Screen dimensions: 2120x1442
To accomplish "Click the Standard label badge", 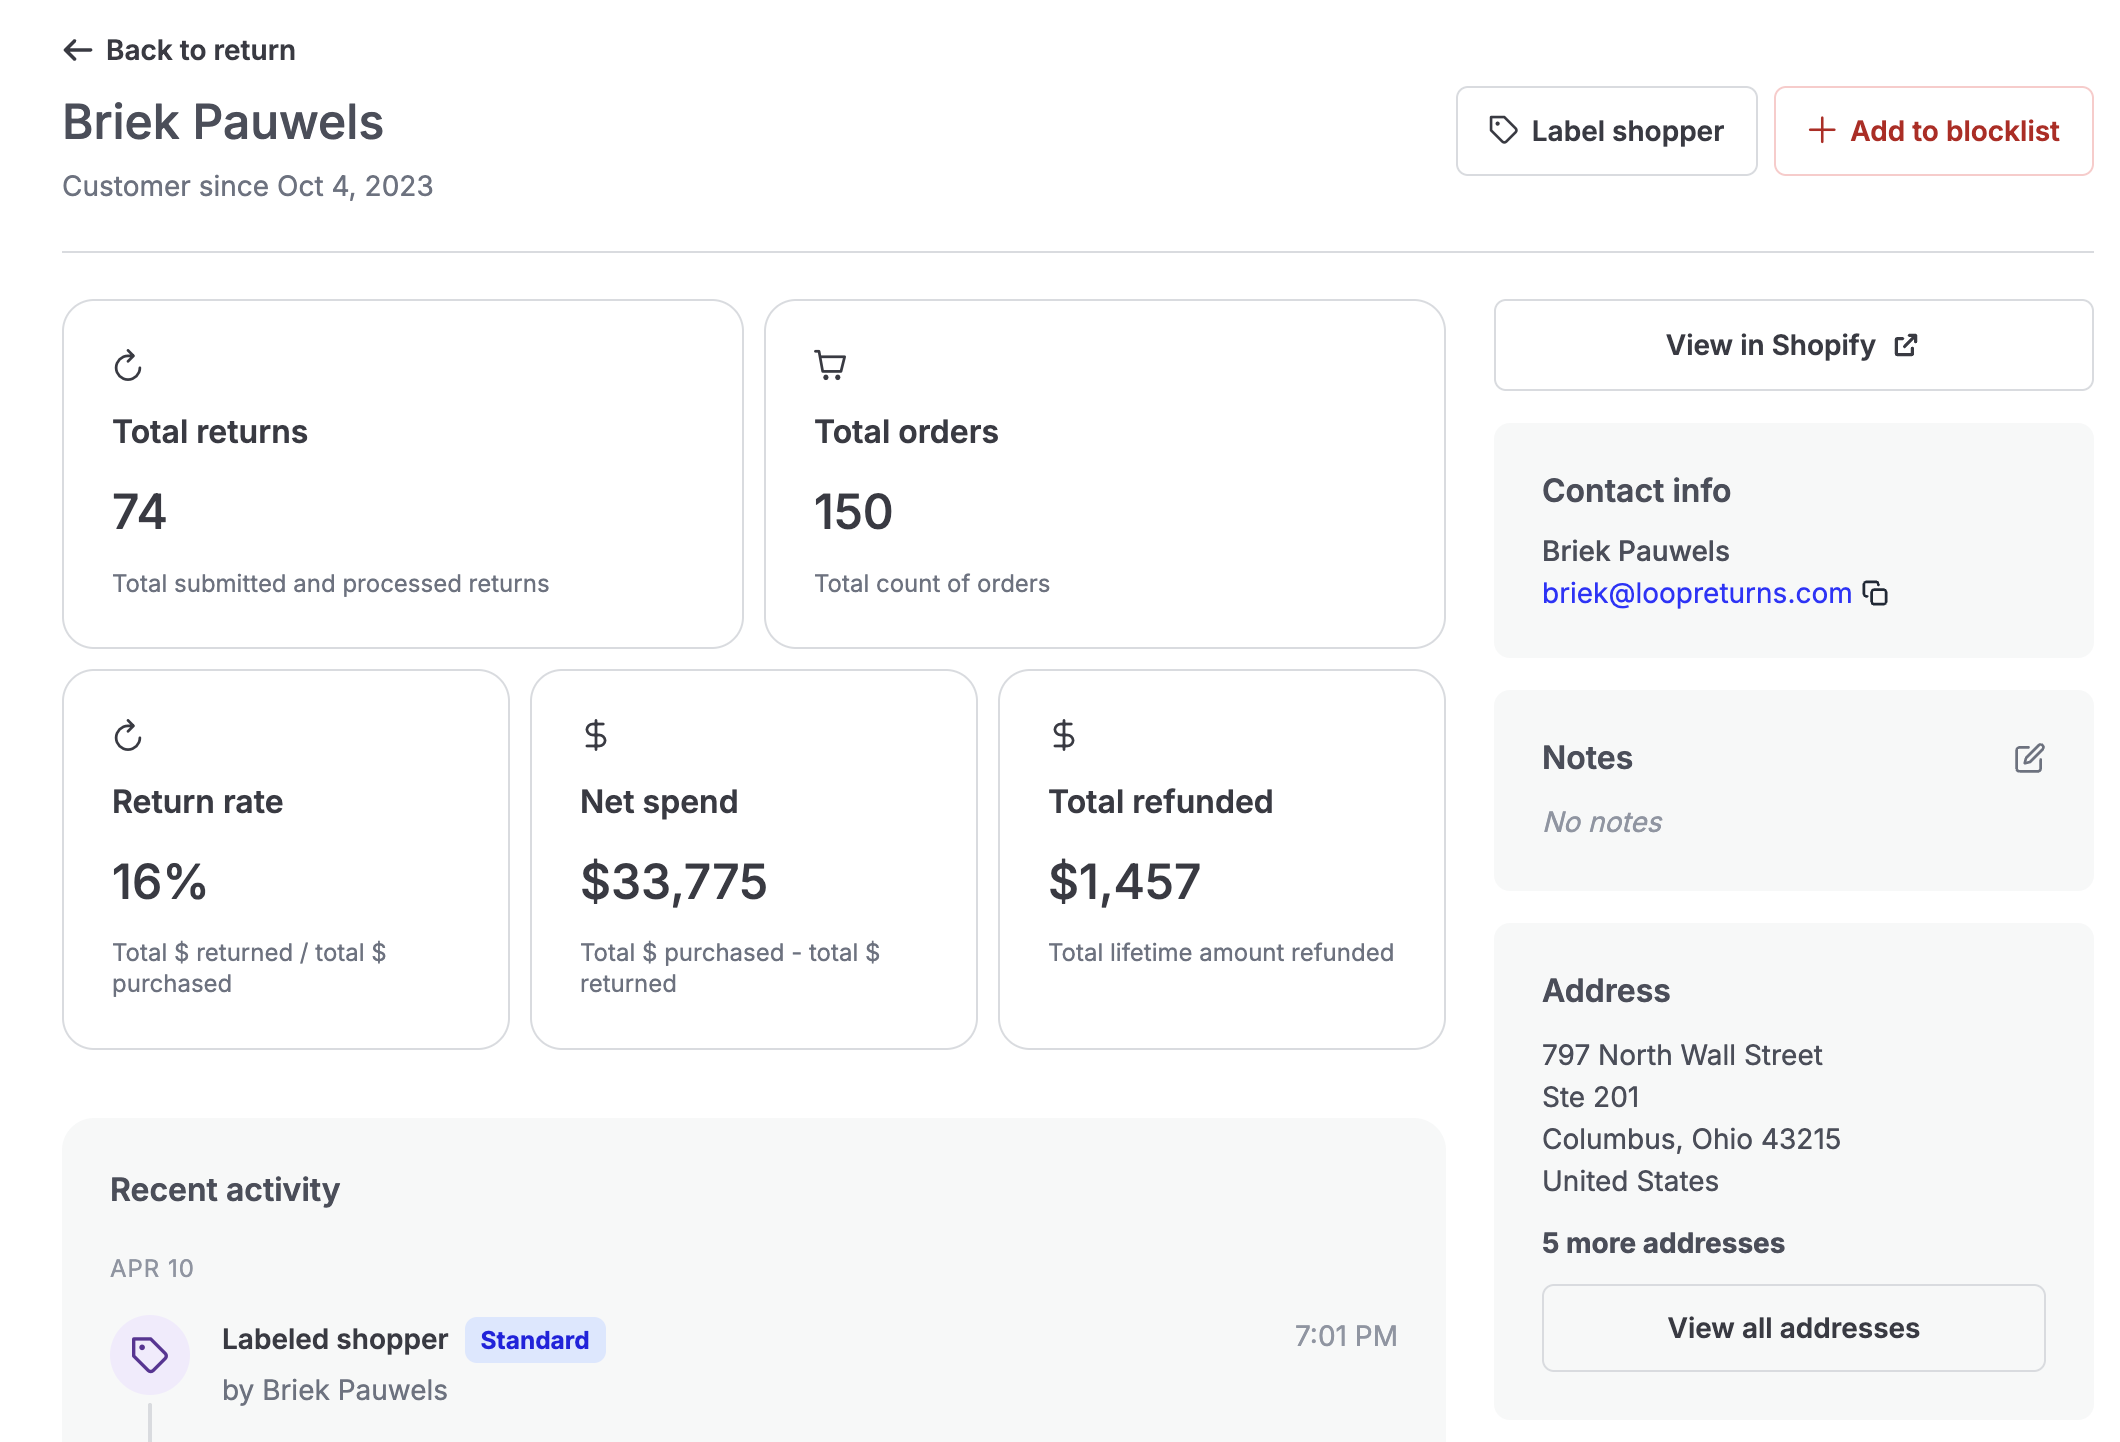I will (534, 1340).
